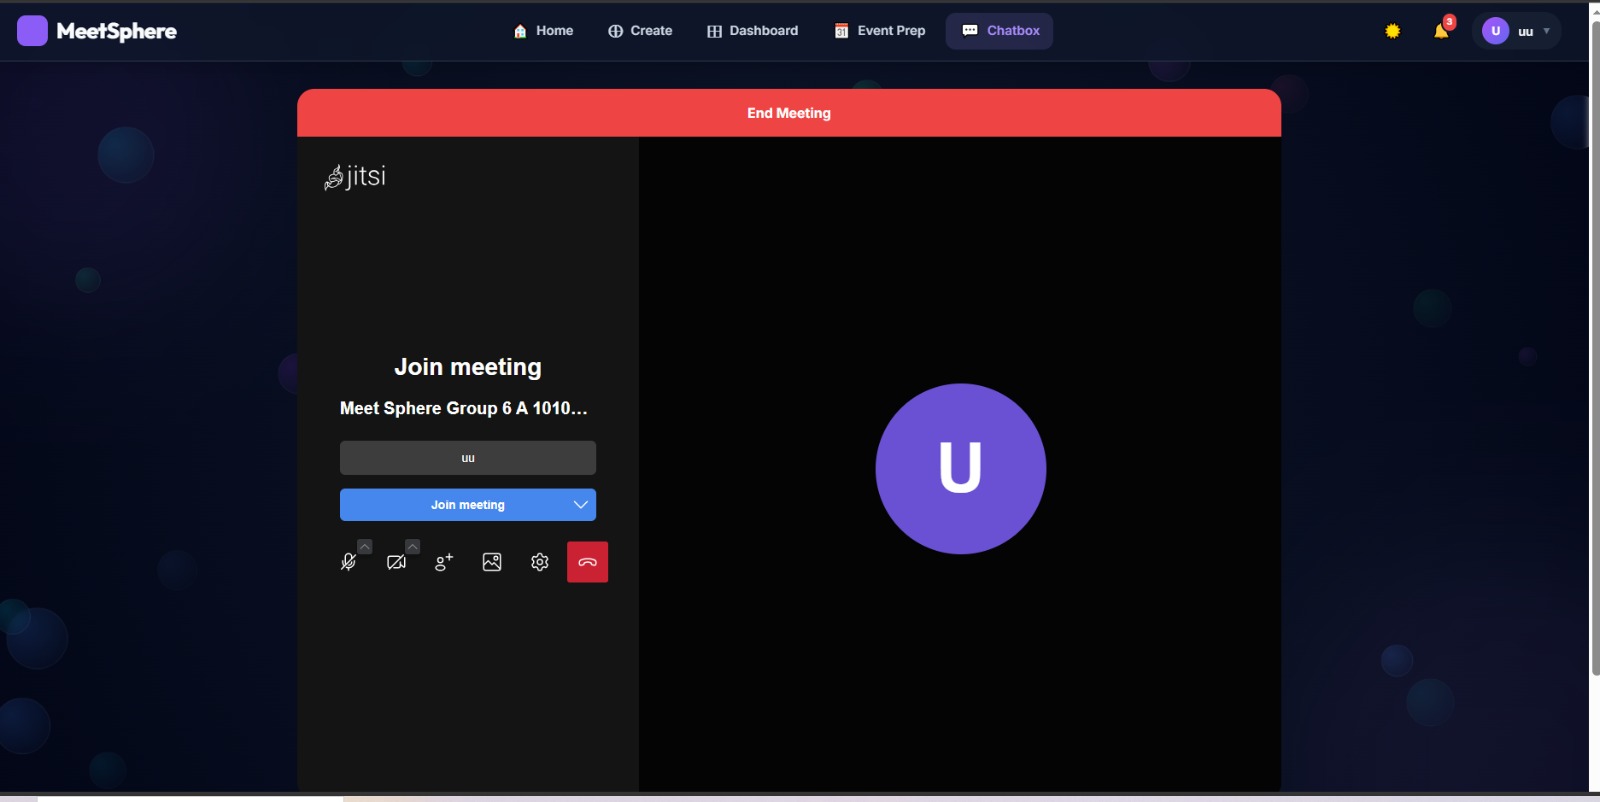This screenshot has width=1600, height=802.
Task: Expand audio options arrow above microphone
Action: [365, 546]
